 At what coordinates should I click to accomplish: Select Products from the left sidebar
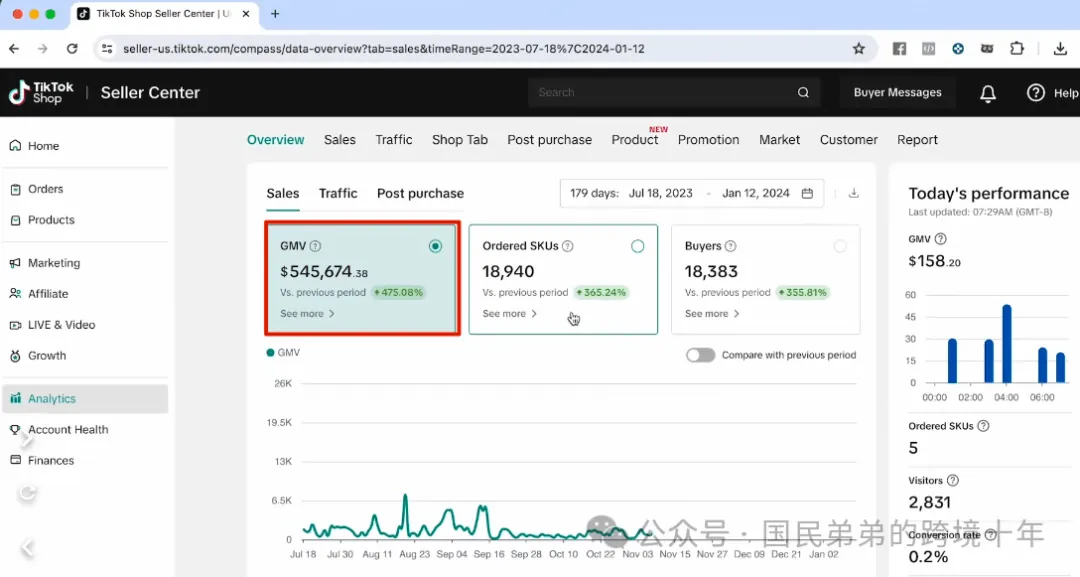coord(50,220)
